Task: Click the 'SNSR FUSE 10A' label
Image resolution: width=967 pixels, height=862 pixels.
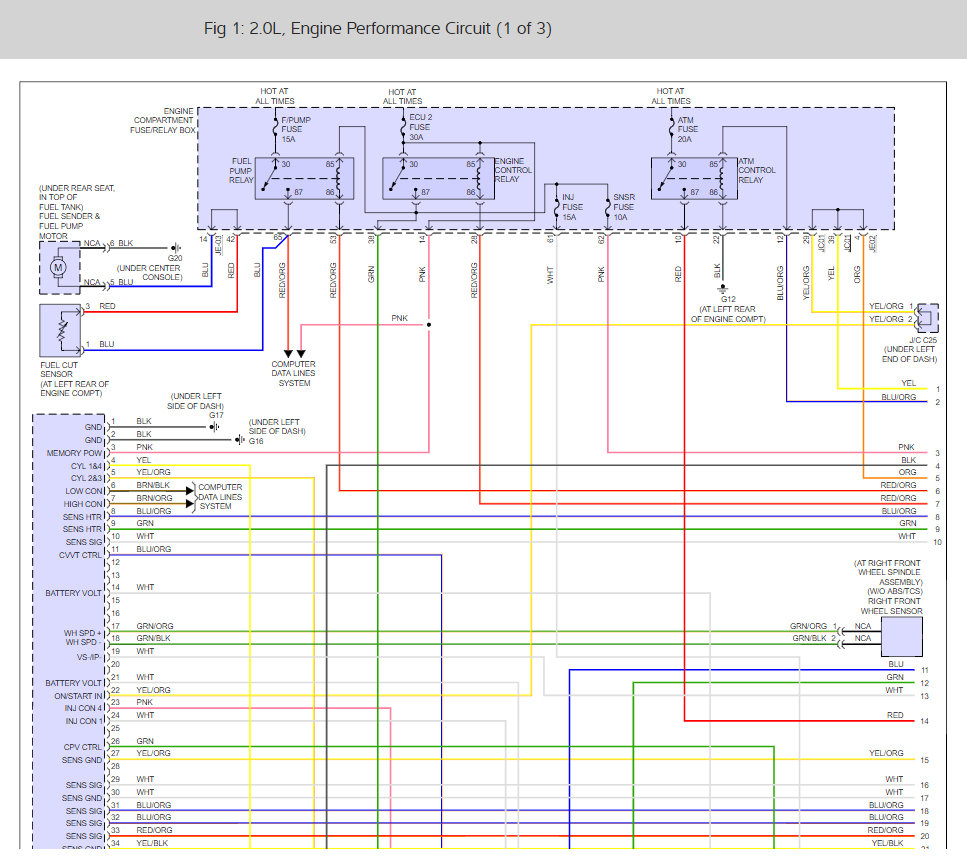Action: 623,207
